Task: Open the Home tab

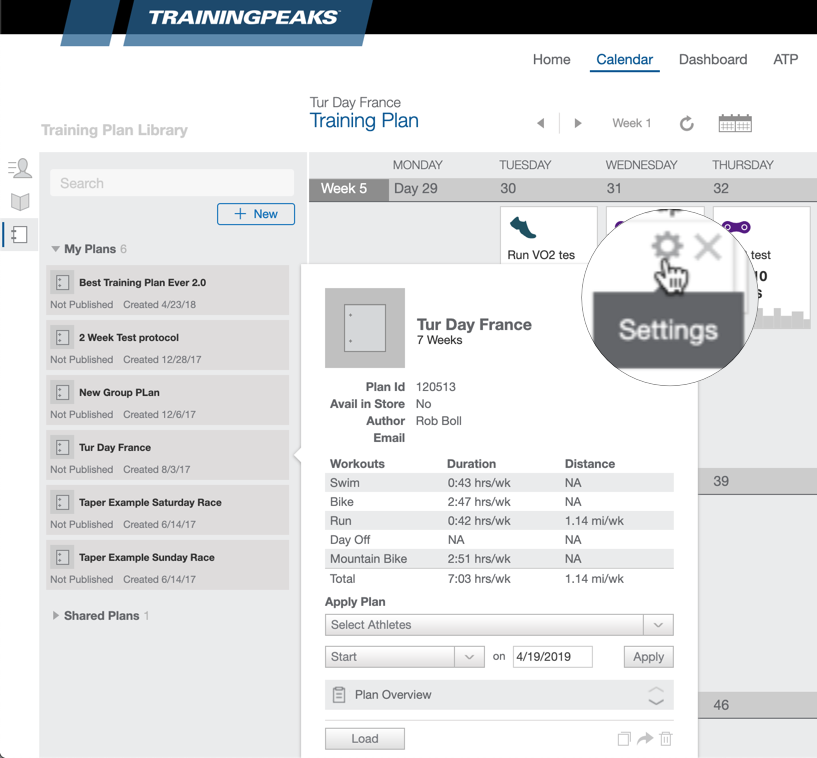Action: [551, 59]
